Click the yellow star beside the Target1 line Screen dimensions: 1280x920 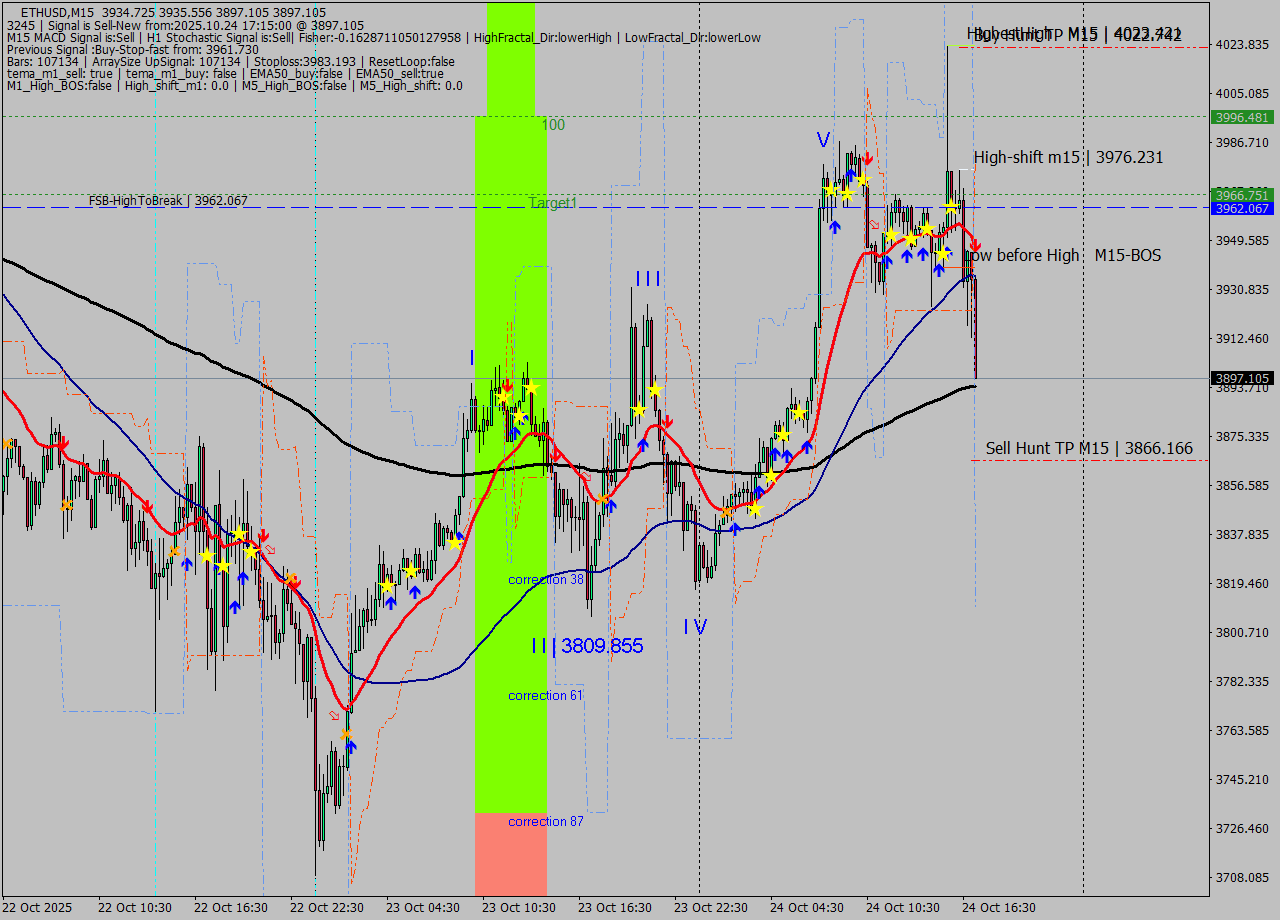coord(951,208)
